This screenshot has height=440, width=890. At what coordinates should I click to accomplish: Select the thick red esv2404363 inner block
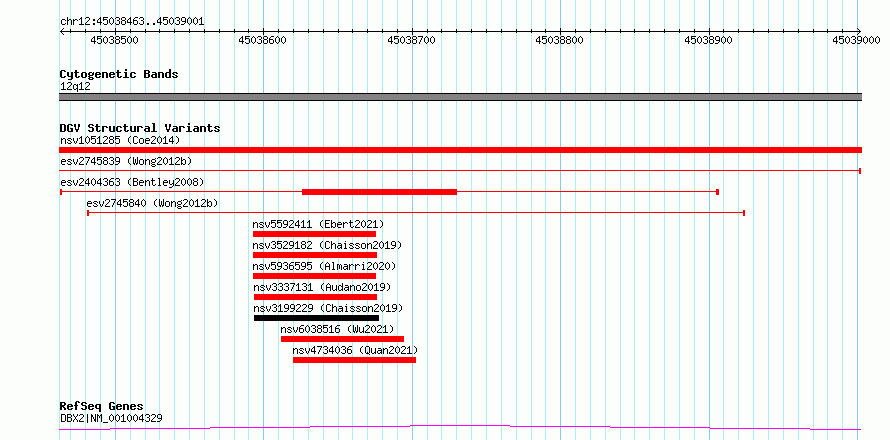[379, 192]
